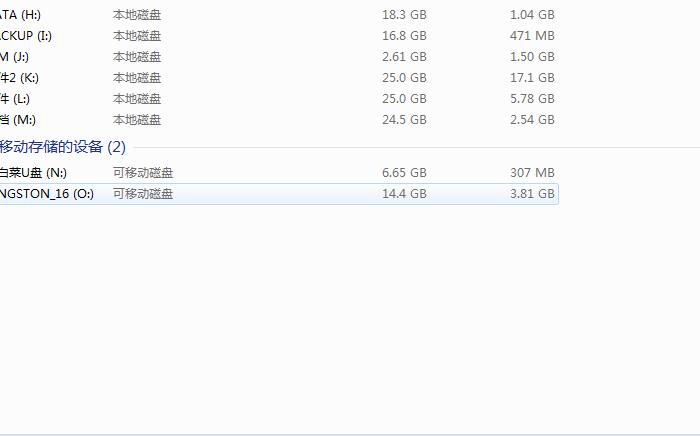Screen dimensions: 700x436
Task: Click the 3.81 GB free space value
Action: [x=532, y=194]
